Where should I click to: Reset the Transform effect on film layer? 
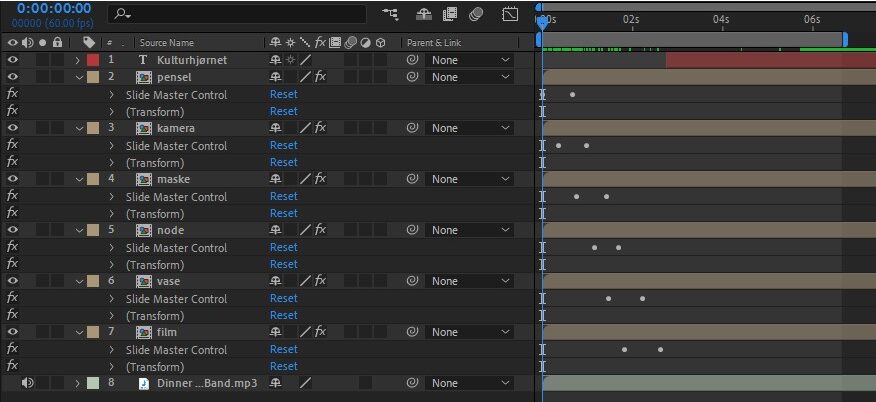[x=283, y=366]
